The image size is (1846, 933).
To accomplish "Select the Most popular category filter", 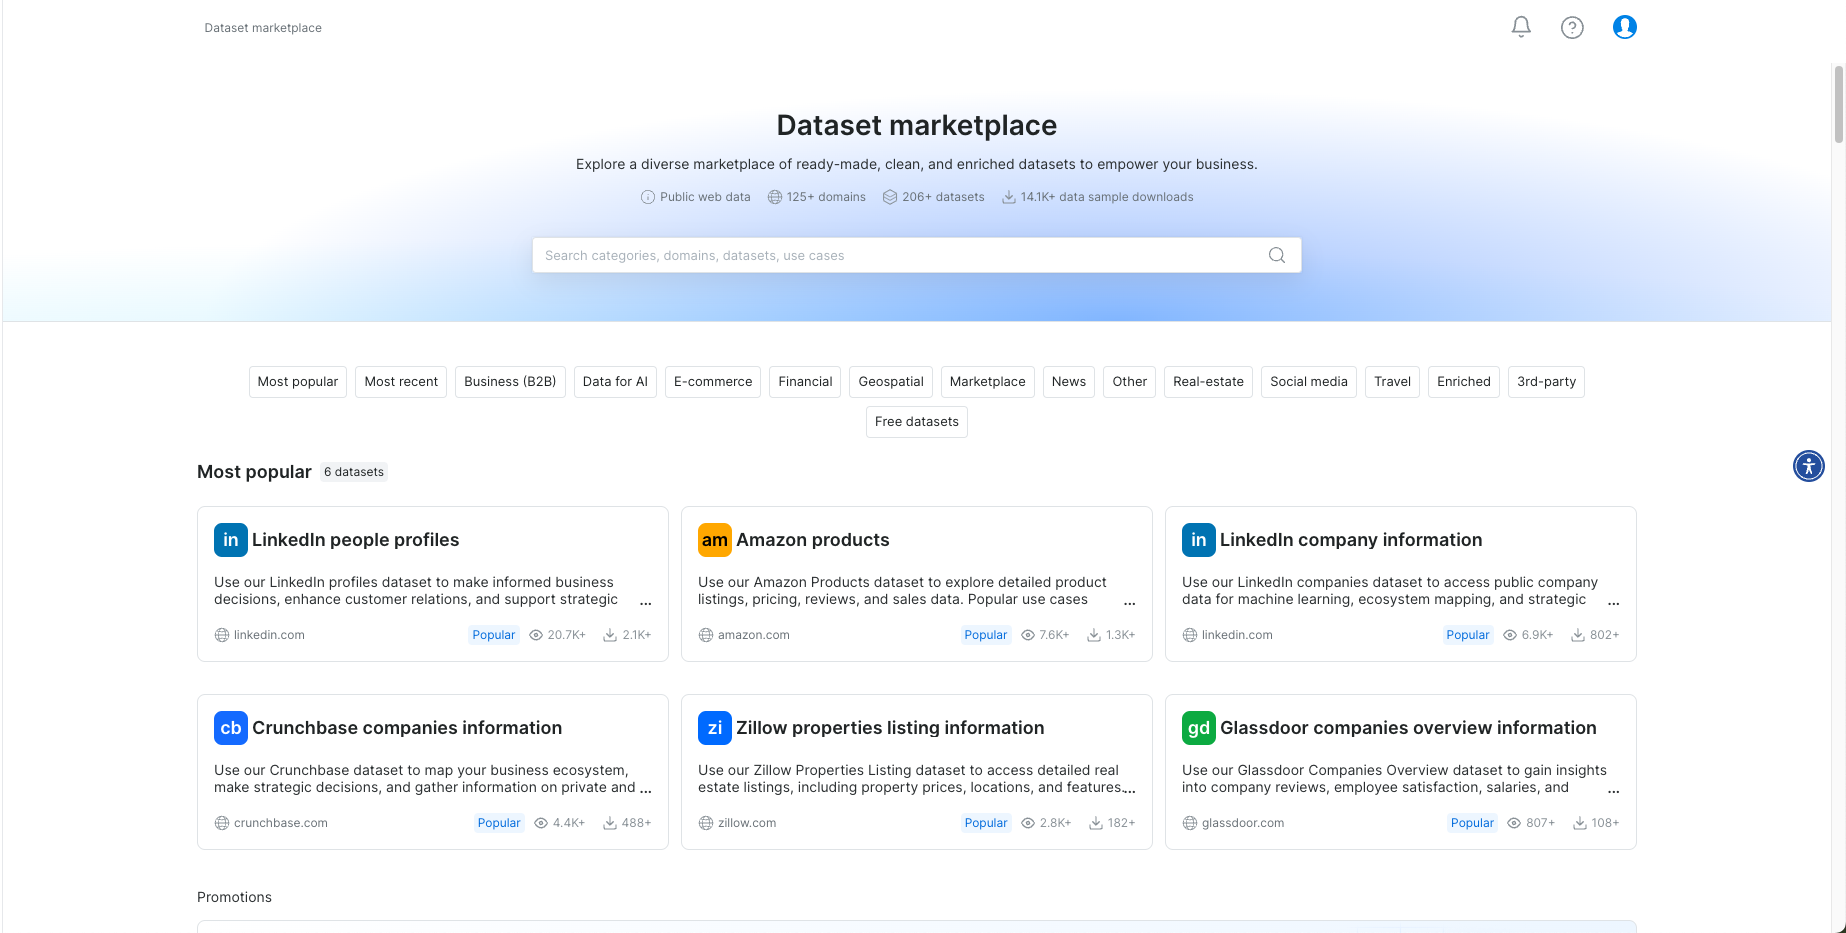I will 298,382.
